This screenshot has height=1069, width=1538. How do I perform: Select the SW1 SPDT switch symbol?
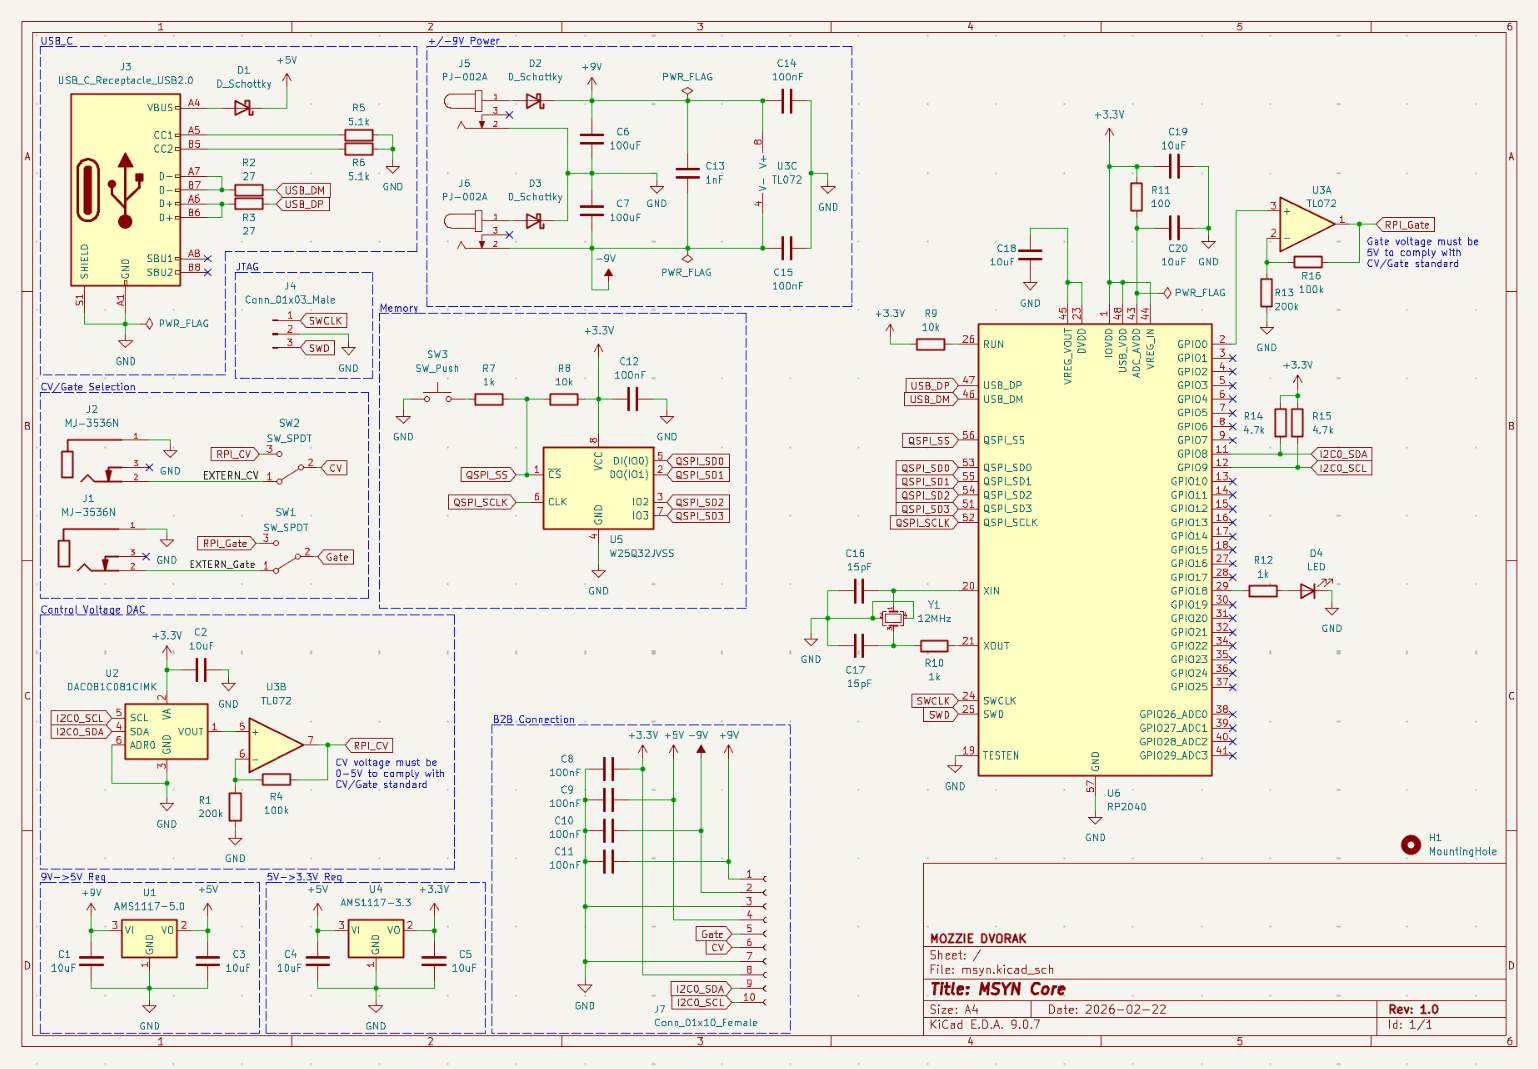(x=286, y=555)
